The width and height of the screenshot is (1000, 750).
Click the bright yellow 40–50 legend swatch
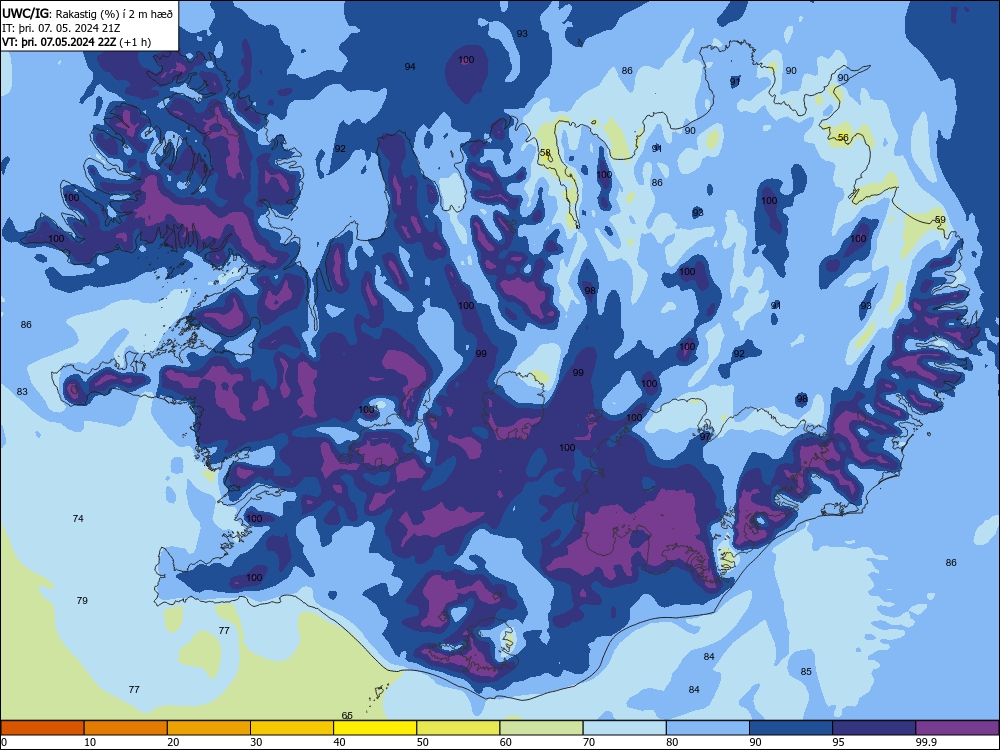pyautogui.click(x=375, y=728)
